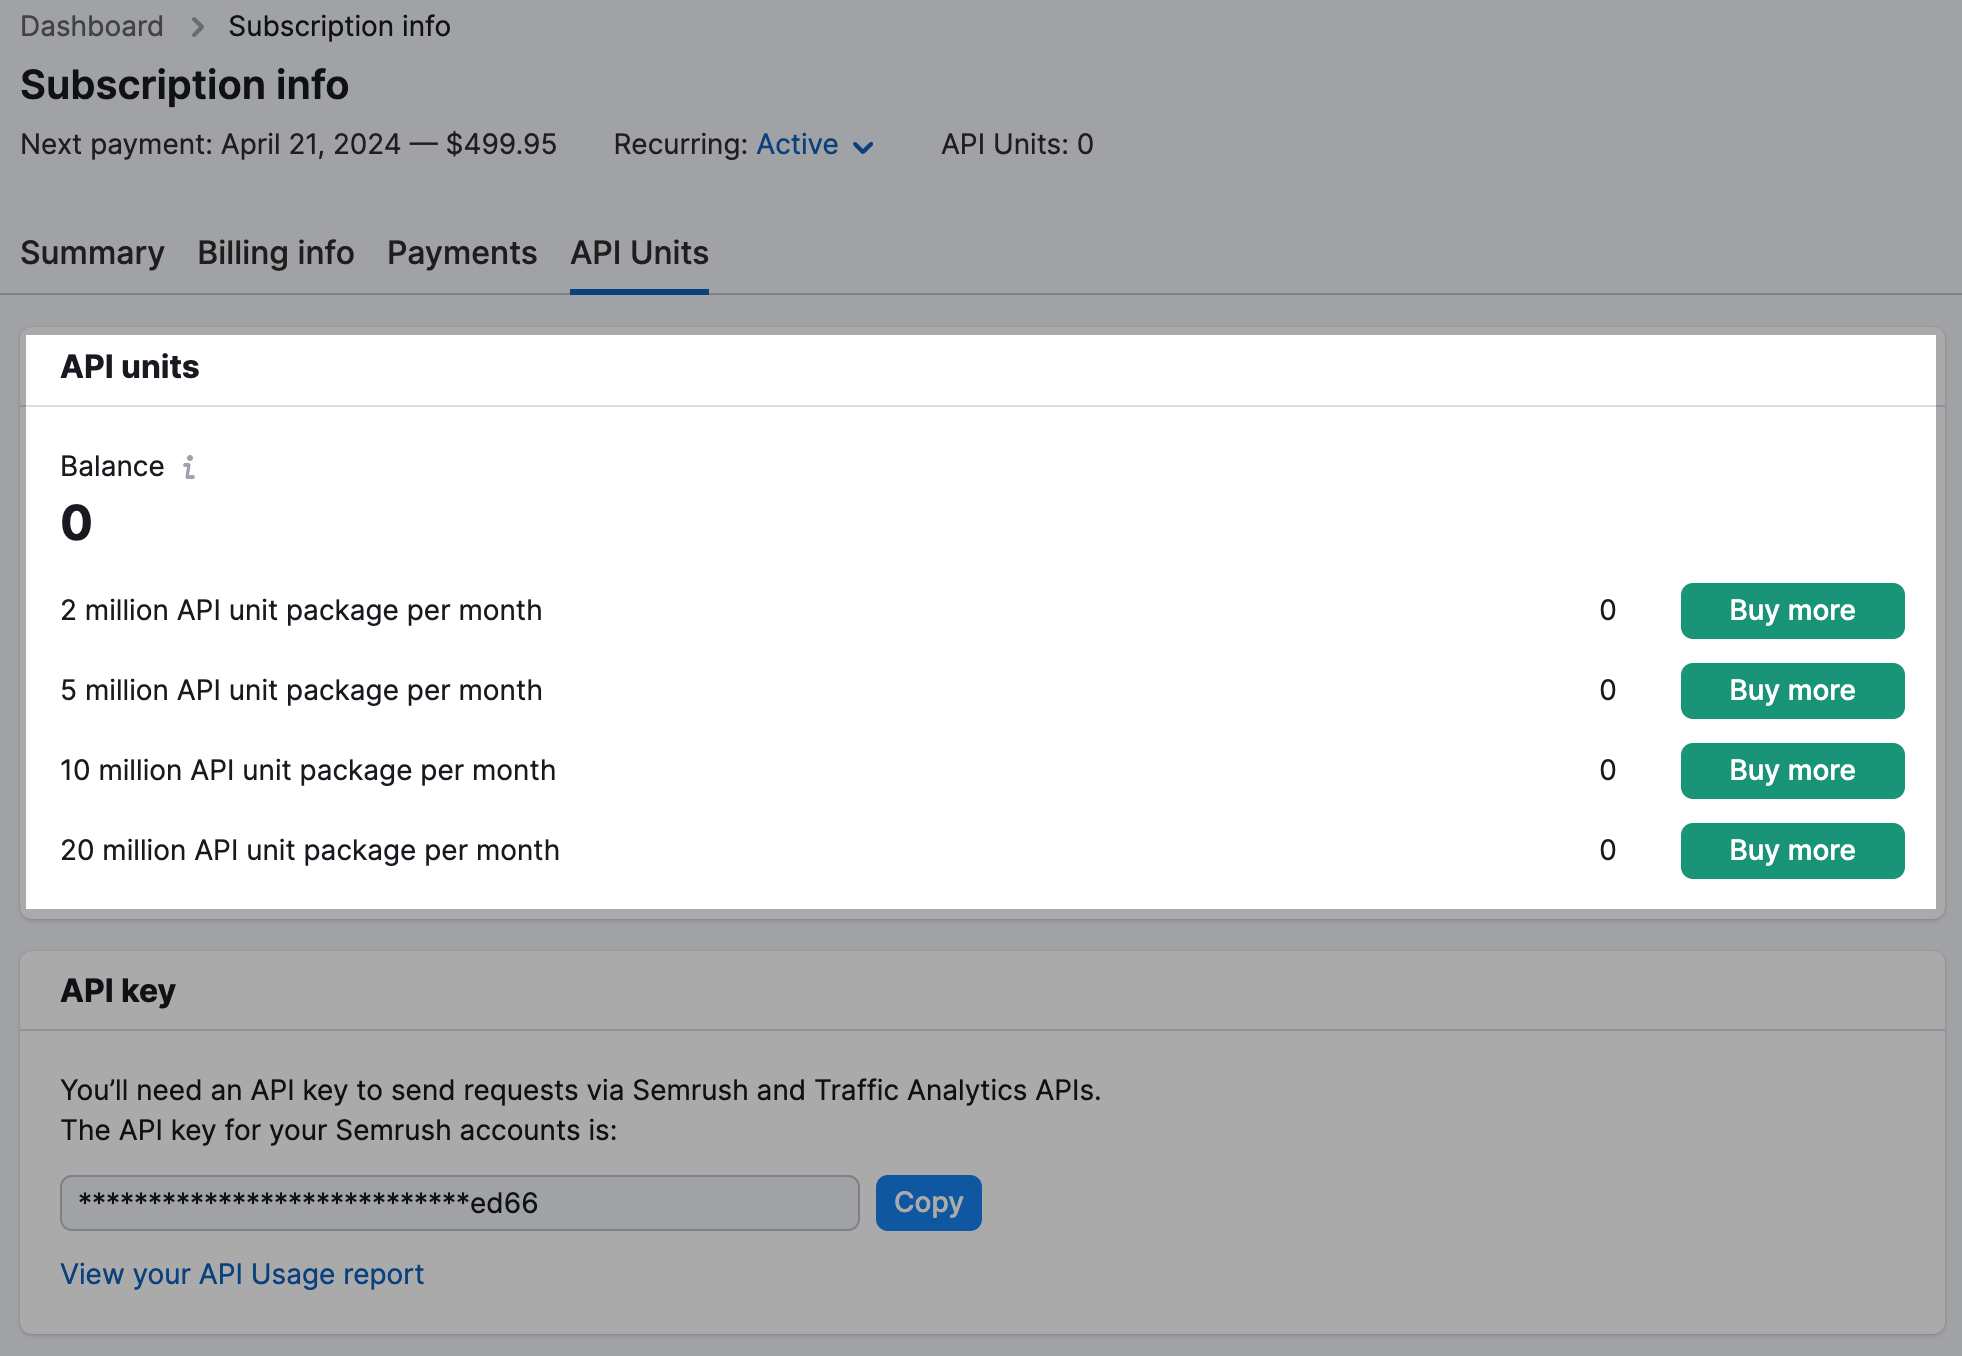This screenshot has height=1356, width=1962.
Task: Click the API key section header
Action: point(118,990)
